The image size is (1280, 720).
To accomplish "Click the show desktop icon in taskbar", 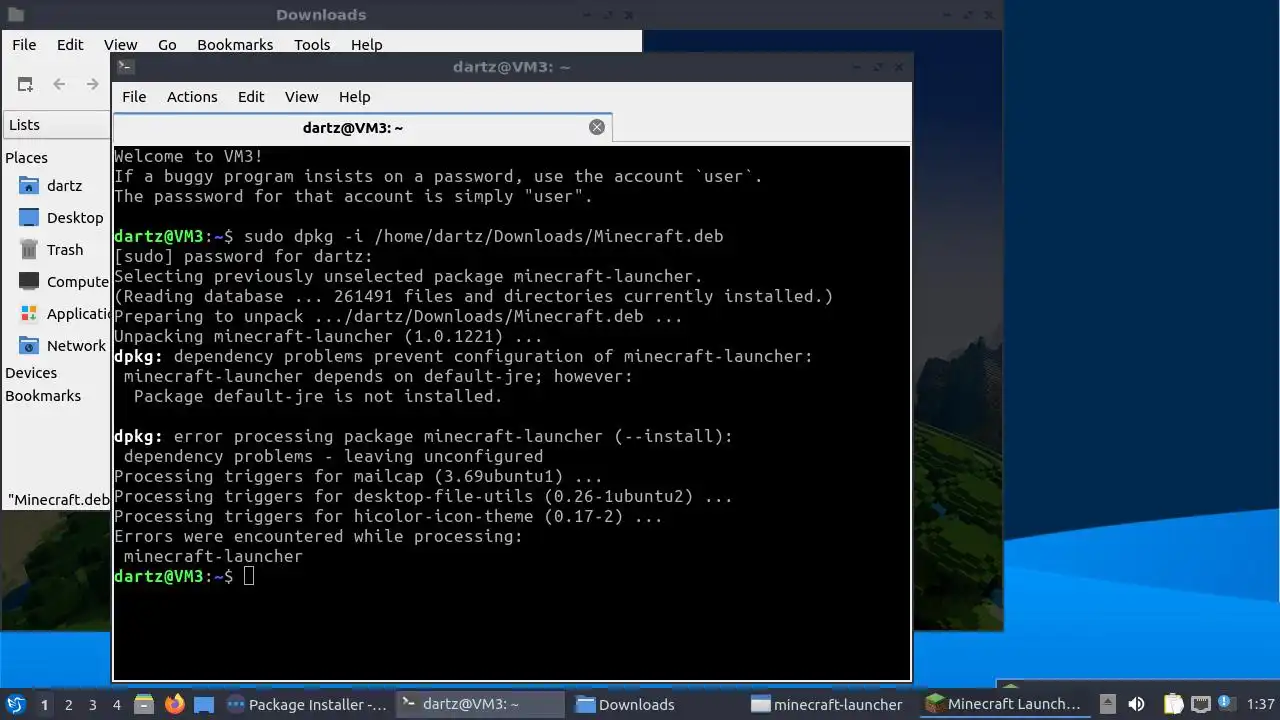I will click(x=204, y=704).
